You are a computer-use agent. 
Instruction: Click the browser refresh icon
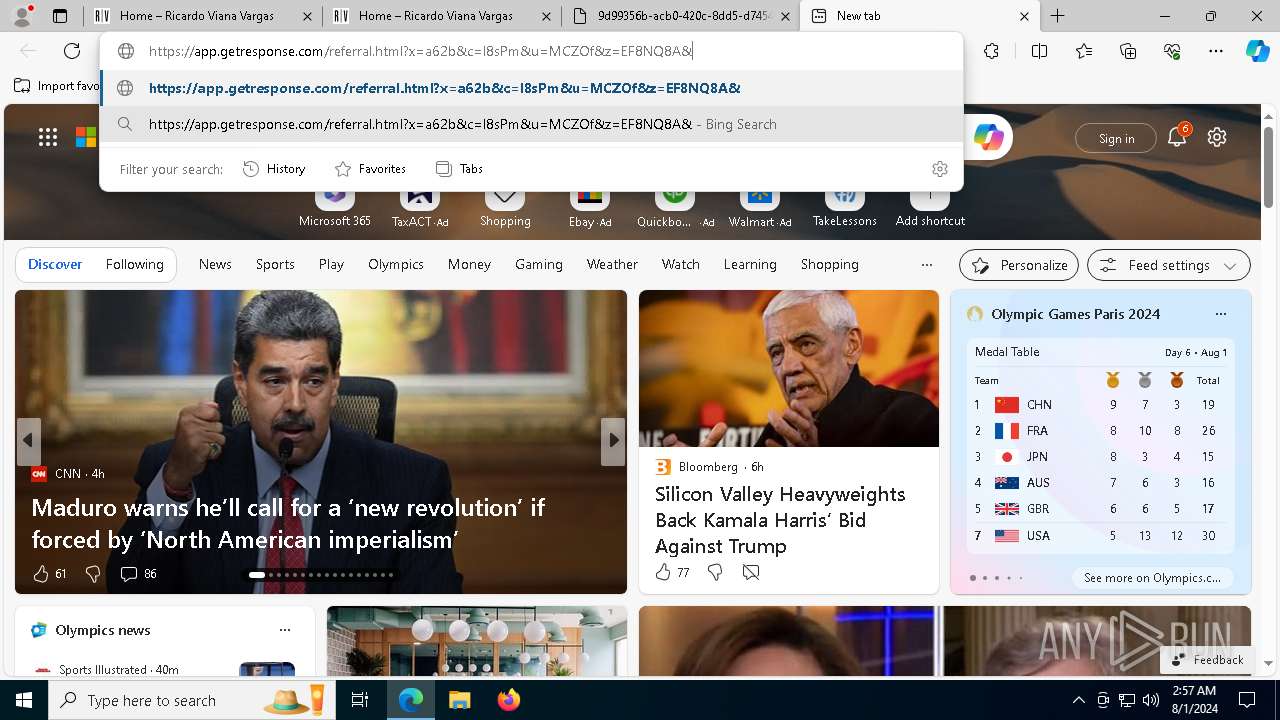click(72, 51)
